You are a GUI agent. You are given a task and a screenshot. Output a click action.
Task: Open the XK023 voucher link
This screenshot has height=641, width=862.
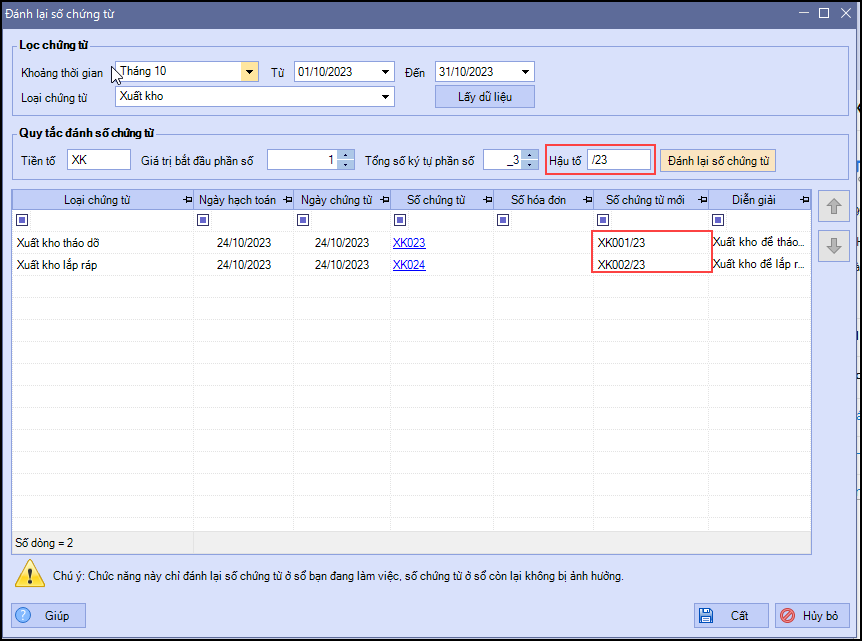tap(409, 242)
